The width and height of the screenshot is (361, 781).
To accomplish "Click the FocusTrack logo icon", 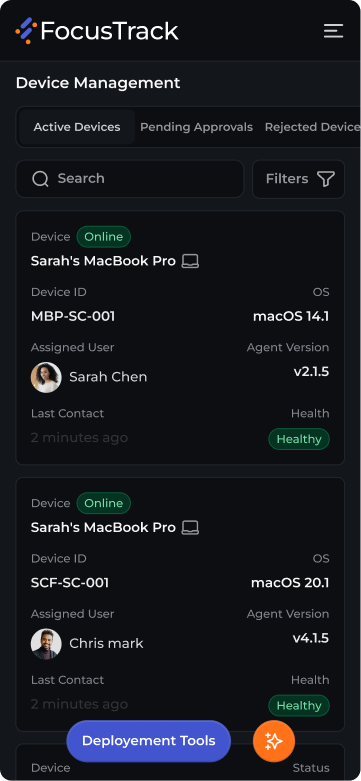I will [26, 31].
